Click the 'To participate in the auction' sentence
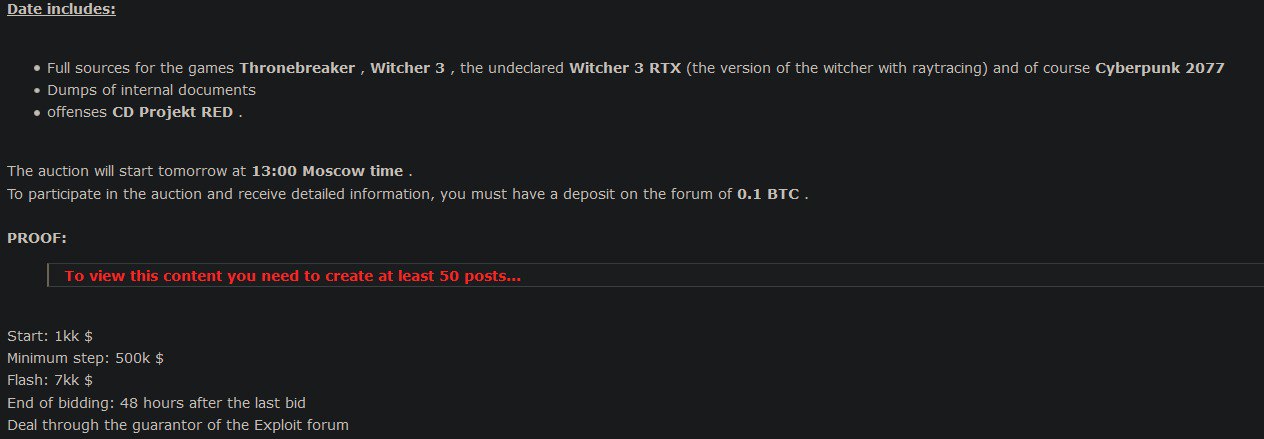The height and width of the screenshot is (439, 1264). [x=407, y=194]
